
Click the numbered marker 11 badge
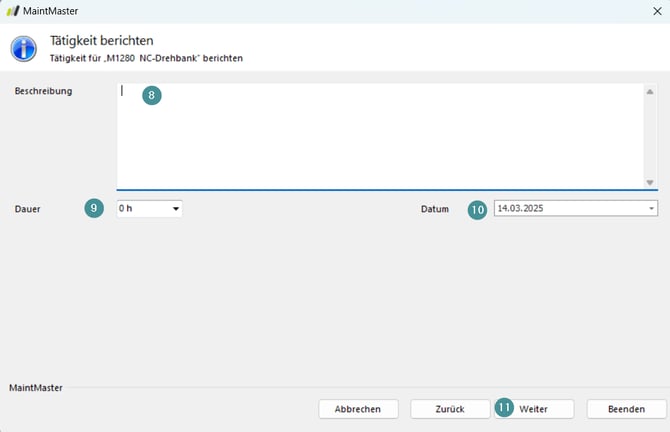pyautogui.click(x=505, y=408)
